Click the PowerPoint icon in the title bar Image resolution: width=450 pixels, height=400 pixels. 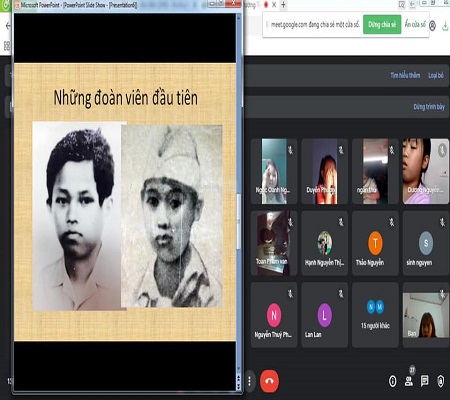pos(17,5)
